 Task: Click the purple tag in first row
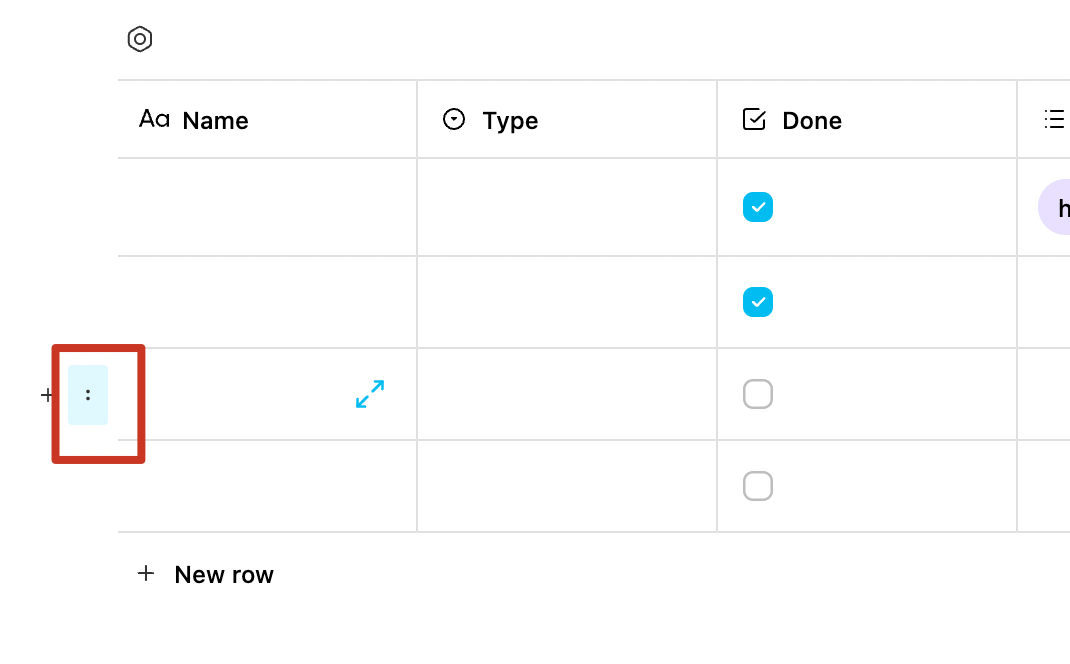[x=1056, y=208]
